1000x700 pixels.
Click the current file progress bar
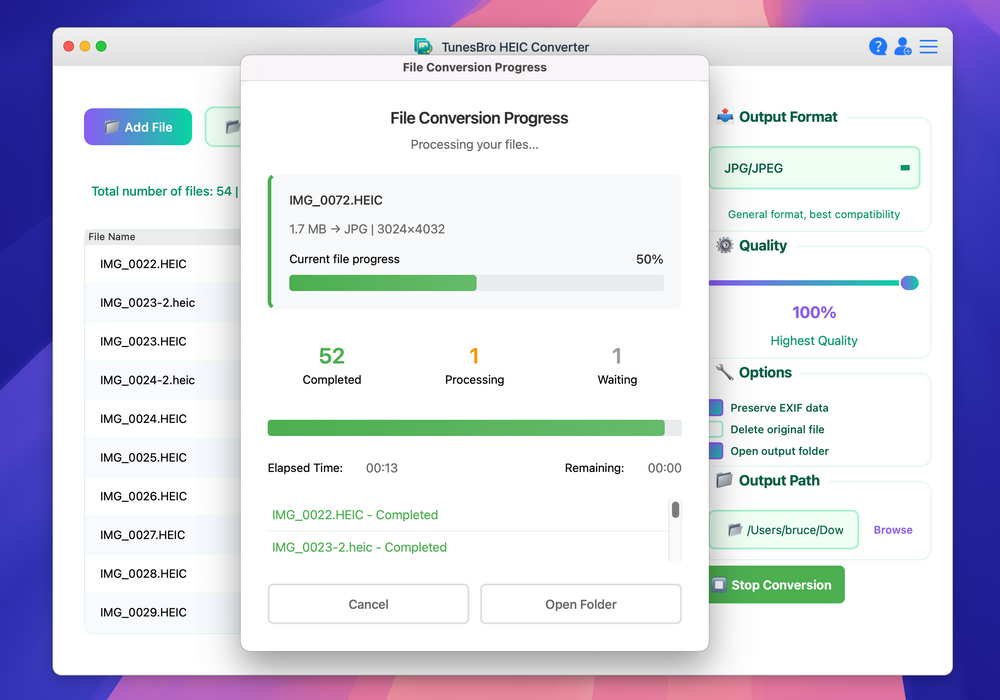pos(476,283)
